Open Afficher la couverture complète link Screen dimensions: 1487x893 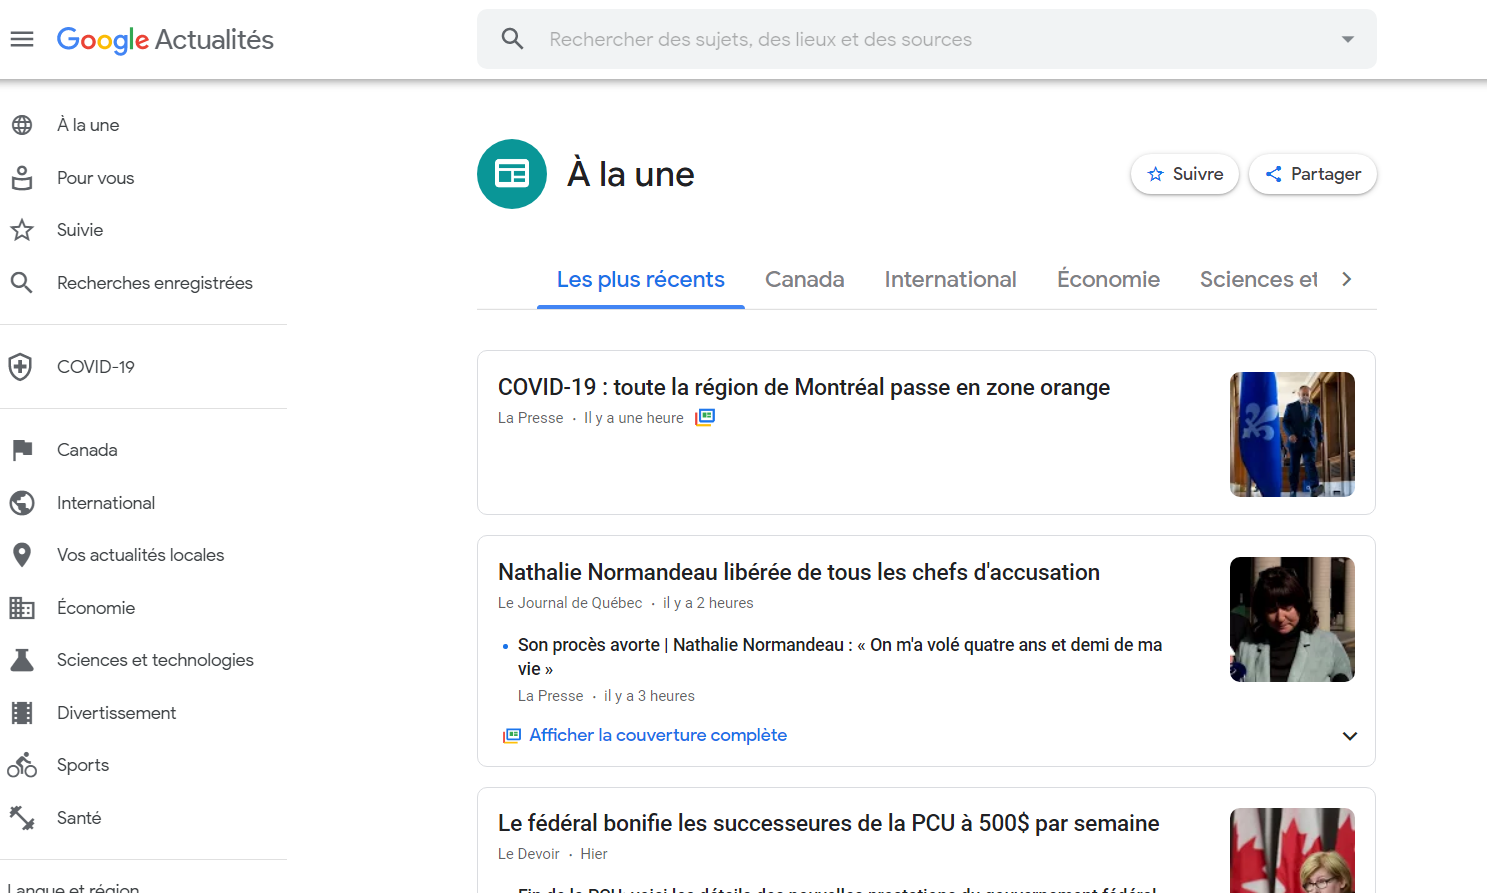[x=658, y=735]
